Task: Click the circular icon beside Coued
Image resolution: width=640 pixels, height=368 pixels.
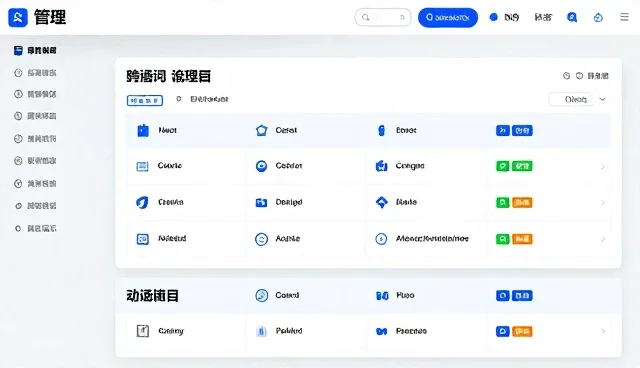Action: (262, 295)
